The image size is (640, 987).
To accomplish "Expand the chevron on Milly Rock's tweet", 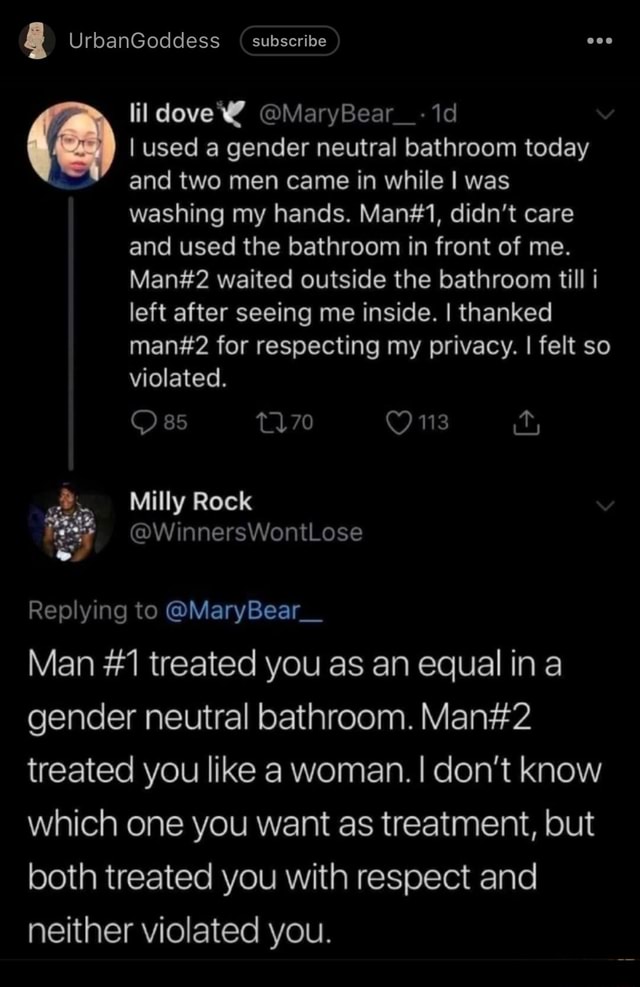I will tap(603, 506).
